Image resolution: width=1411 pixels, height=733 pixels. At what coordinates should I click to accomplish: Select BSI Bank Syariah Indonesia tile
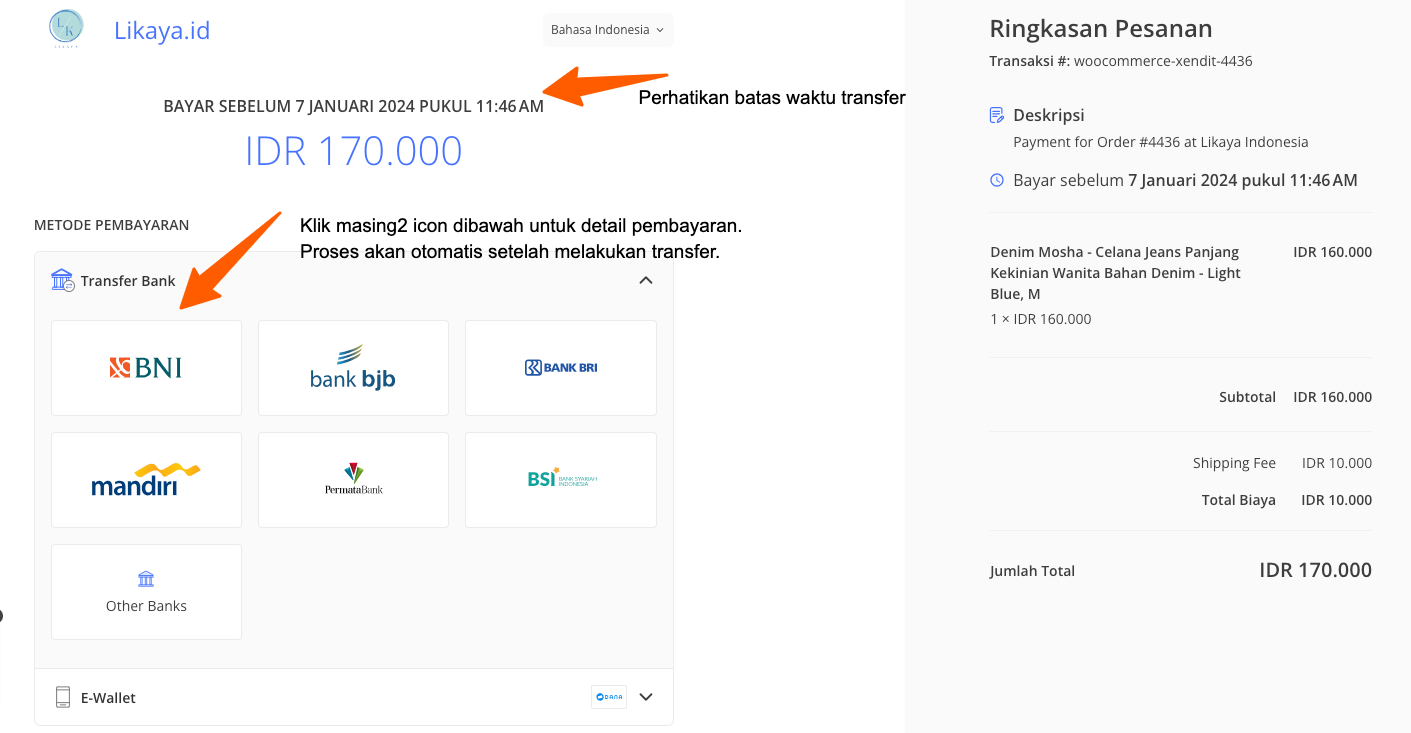click(560, 480)
